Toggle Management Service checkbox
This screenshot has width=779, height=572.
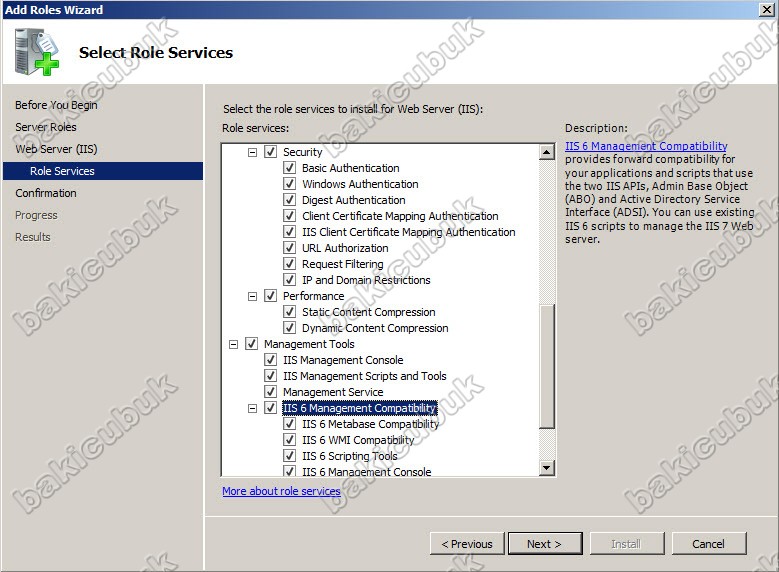(x=270, y=392)
